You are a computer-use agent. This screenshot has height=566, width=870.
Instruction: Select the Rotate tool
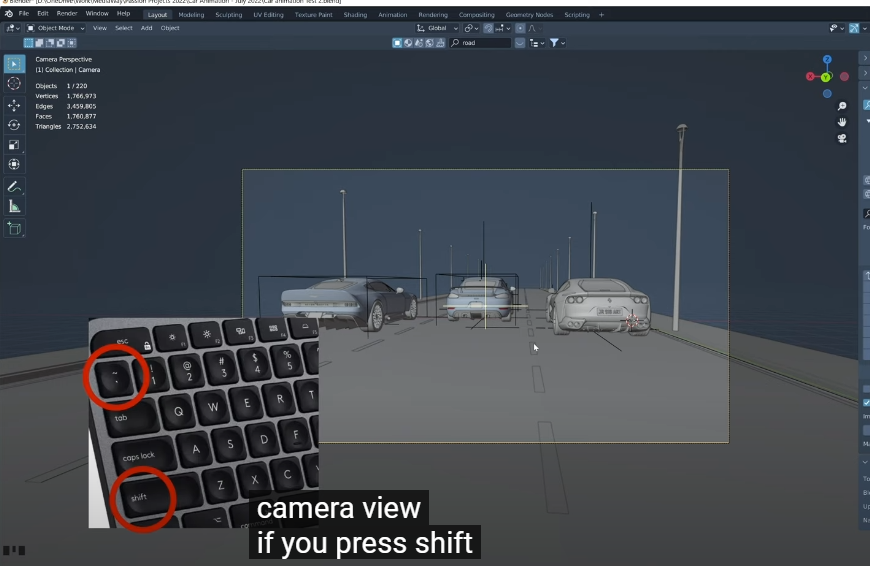click(x=14, y=125)
